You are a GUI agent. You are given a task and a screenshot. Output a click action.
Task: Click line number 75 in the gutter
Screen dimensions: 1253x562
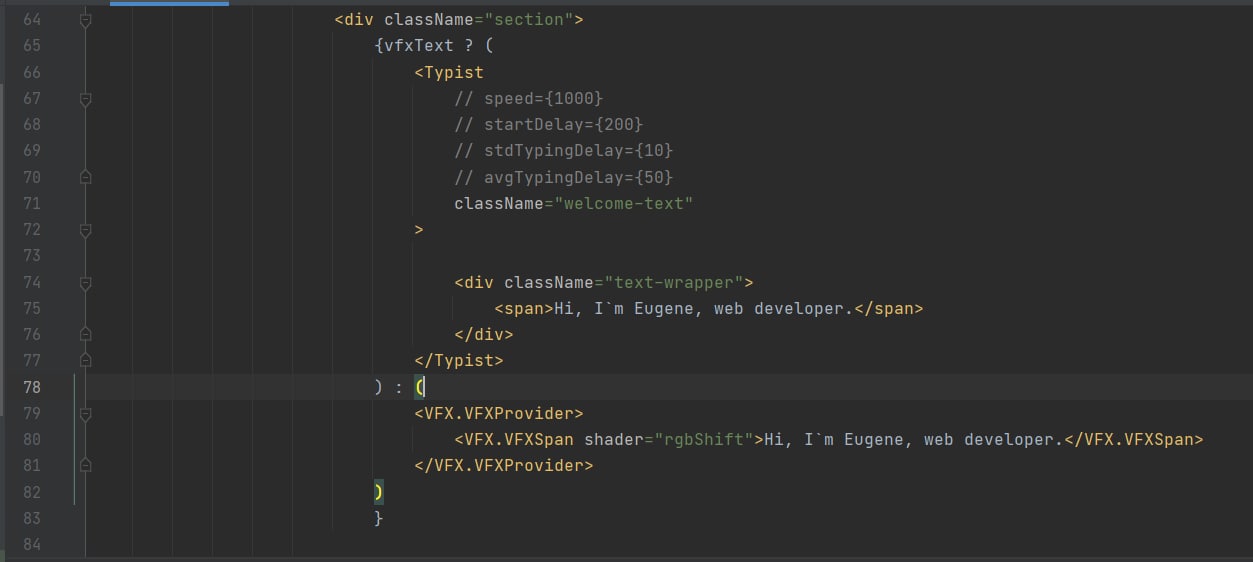pos(31,308)
